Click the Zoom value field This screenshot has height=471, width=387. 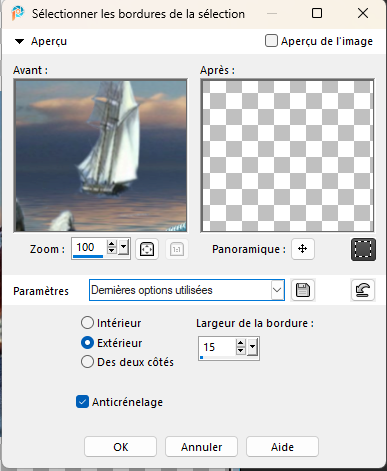point(89,247)
